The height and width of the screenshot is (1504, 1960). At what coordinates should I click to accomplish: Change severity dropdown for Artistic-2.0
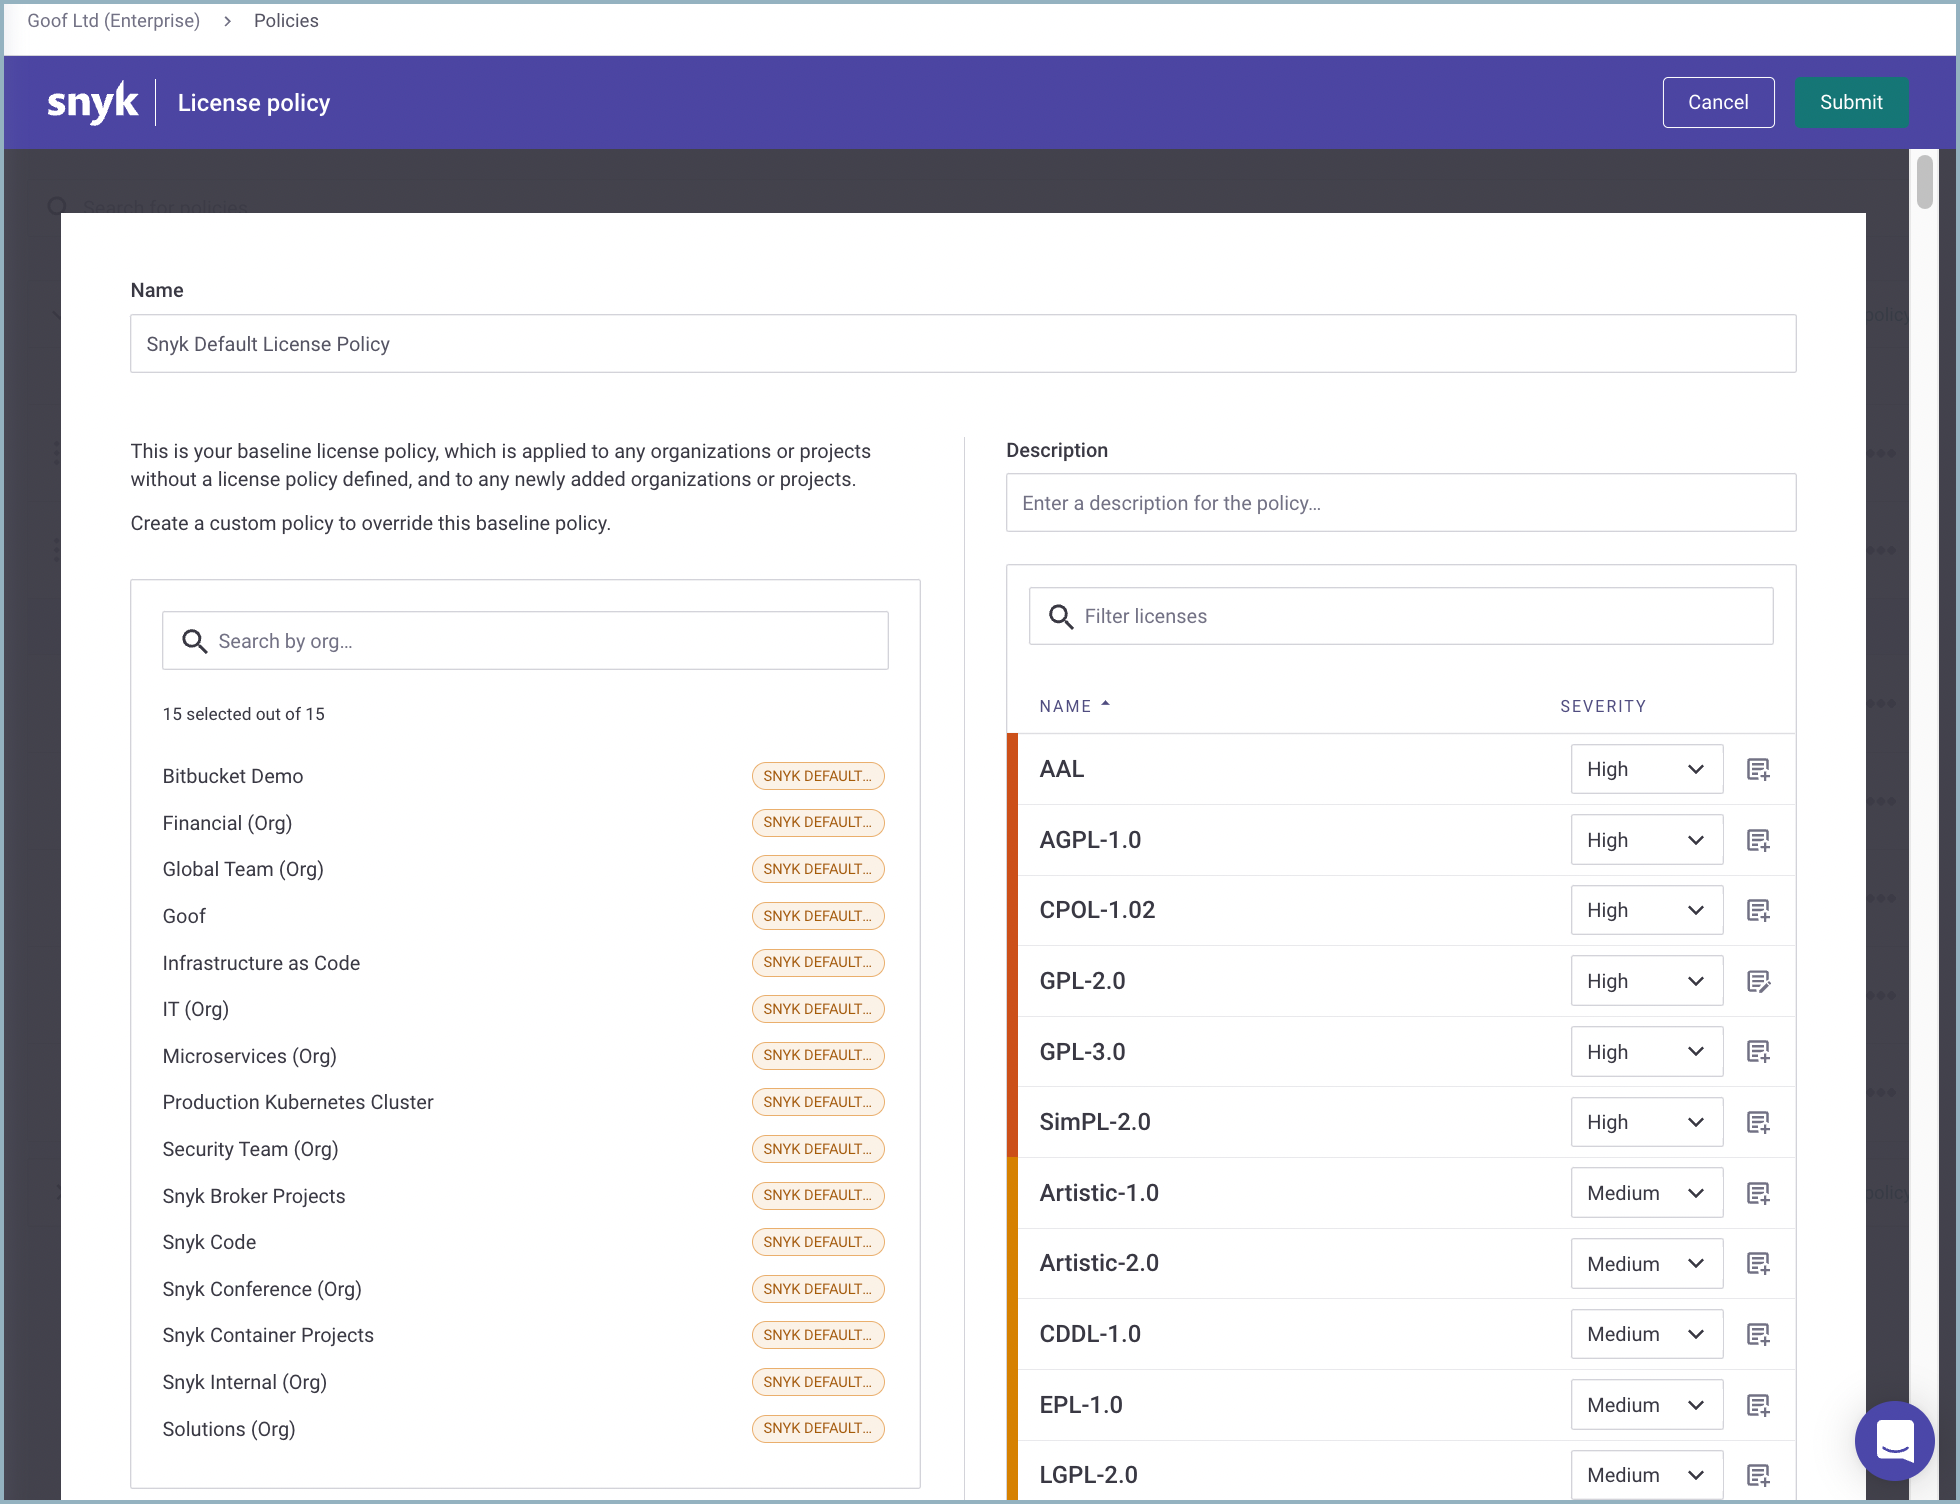[x=1646, y=1263]
